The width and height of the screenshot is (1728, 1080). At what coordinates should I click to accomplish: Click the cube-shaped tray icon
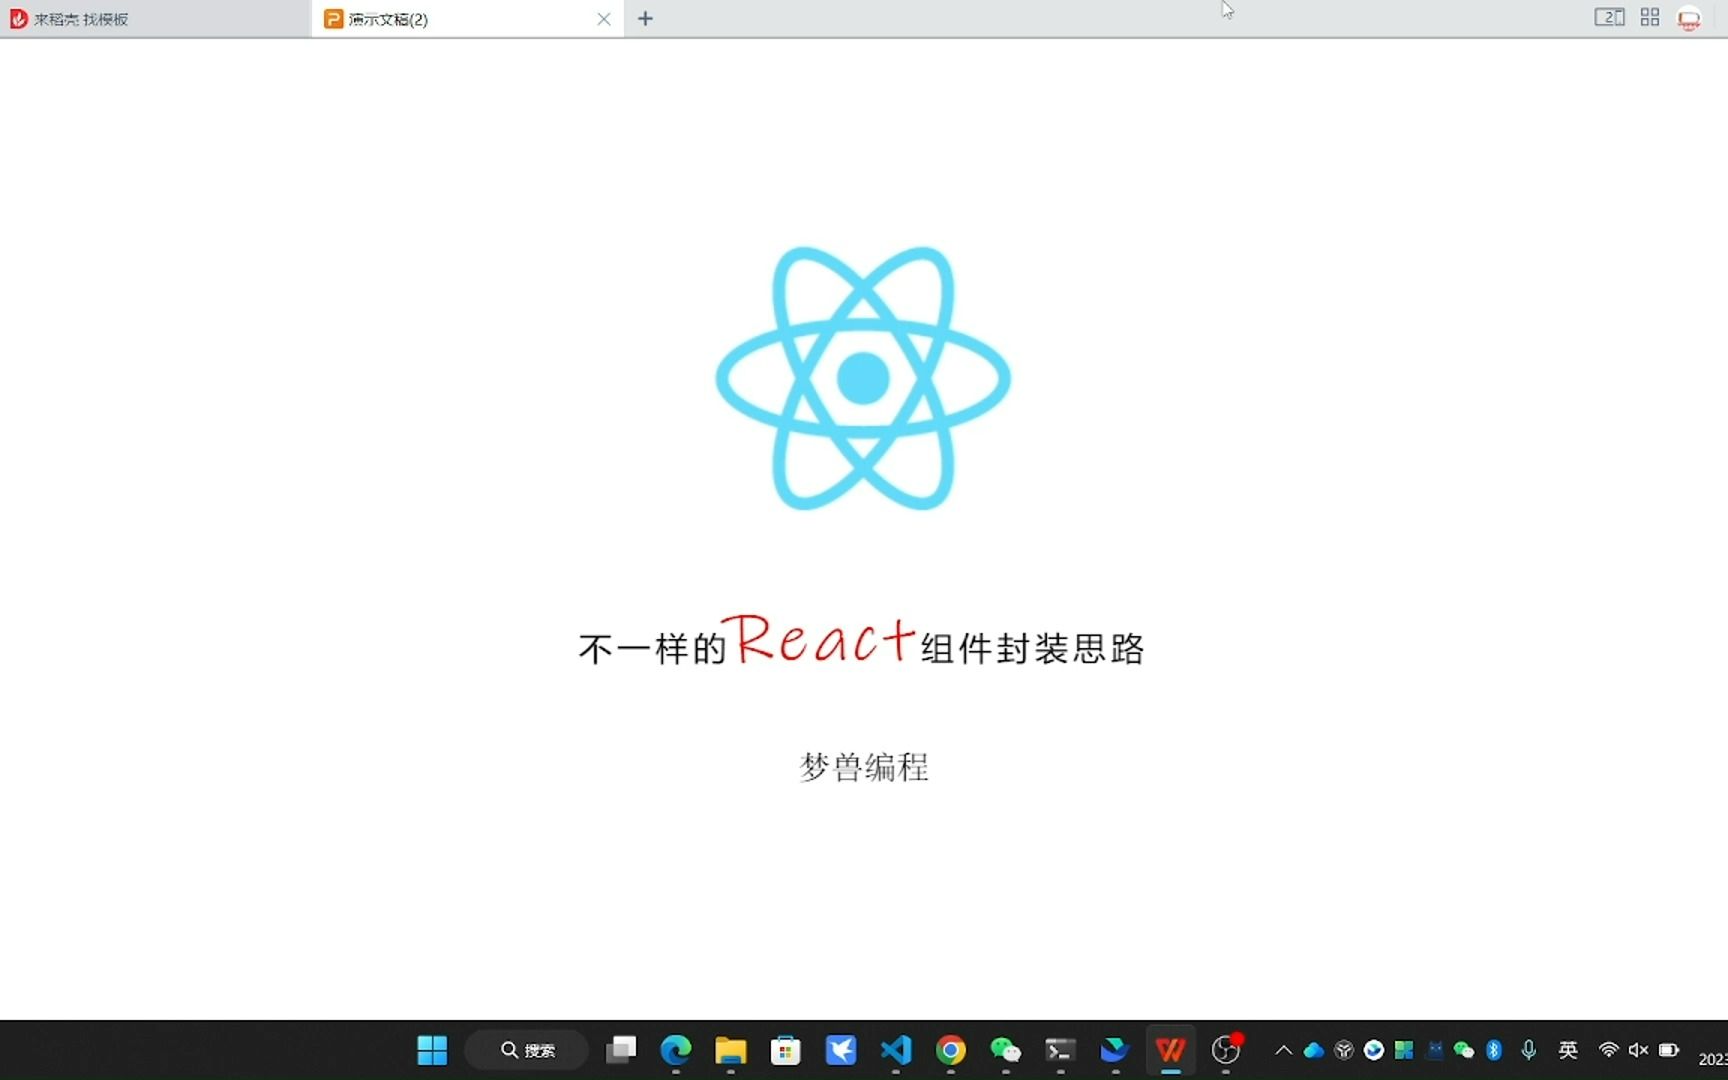tap(1344, 1050)
